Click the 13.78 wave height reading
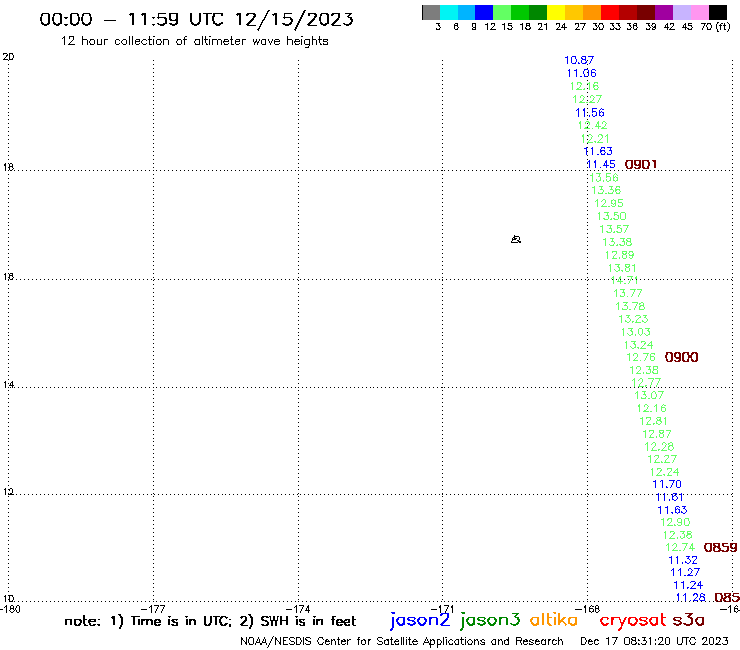The image size is (740, 650). point(630,306)
